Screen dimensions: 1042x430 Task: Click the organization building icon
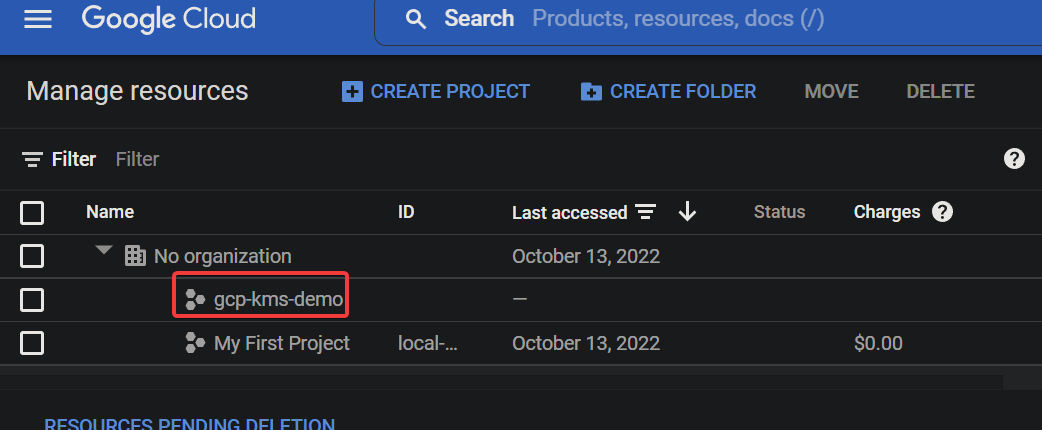pyautogui.click(x=135, y=256)
